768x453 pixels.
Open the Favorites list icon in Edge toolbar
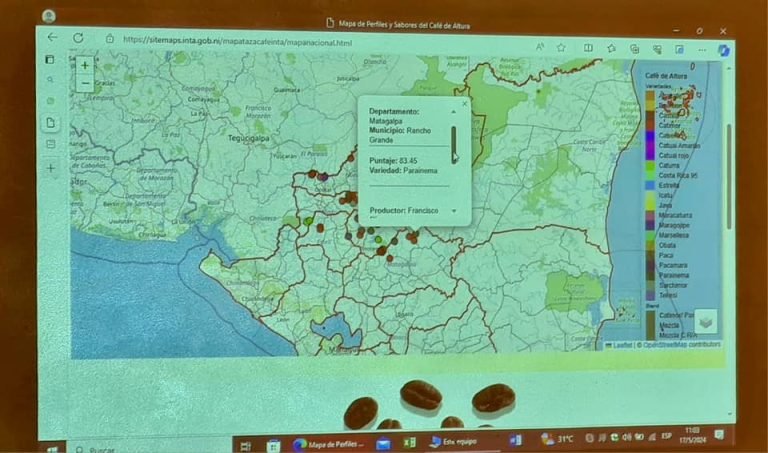611,48
